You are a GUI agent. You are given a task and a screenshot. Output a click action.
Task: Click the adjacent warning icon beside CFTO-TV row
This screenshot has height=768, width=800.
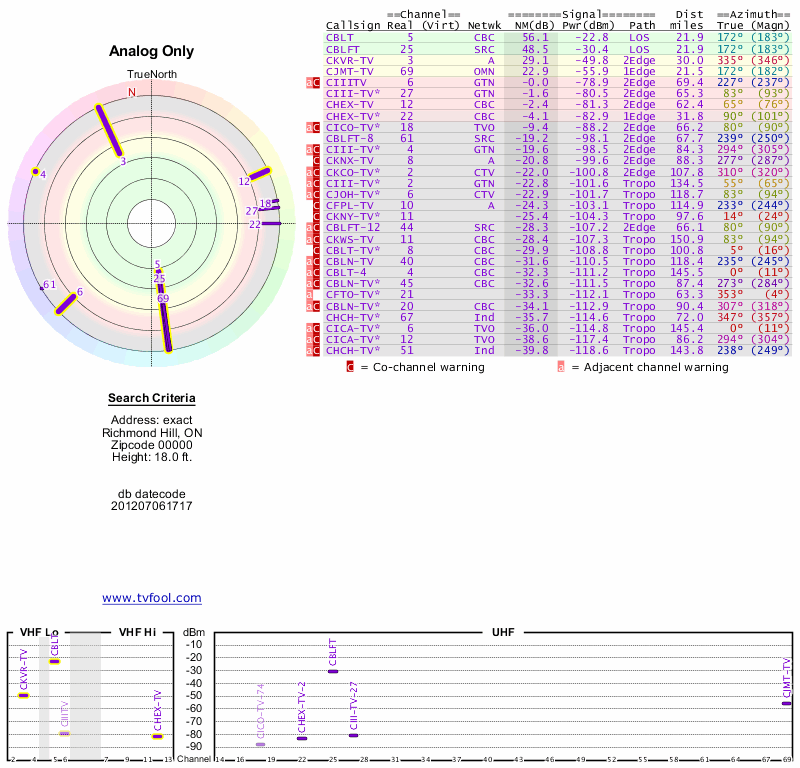click(x=310, y=294)
